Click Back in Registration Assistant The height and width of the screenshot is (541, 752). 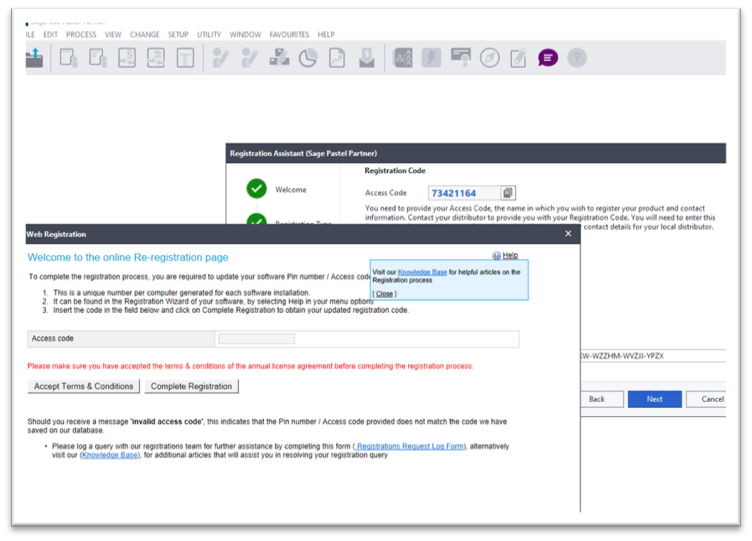click(601, 399)
